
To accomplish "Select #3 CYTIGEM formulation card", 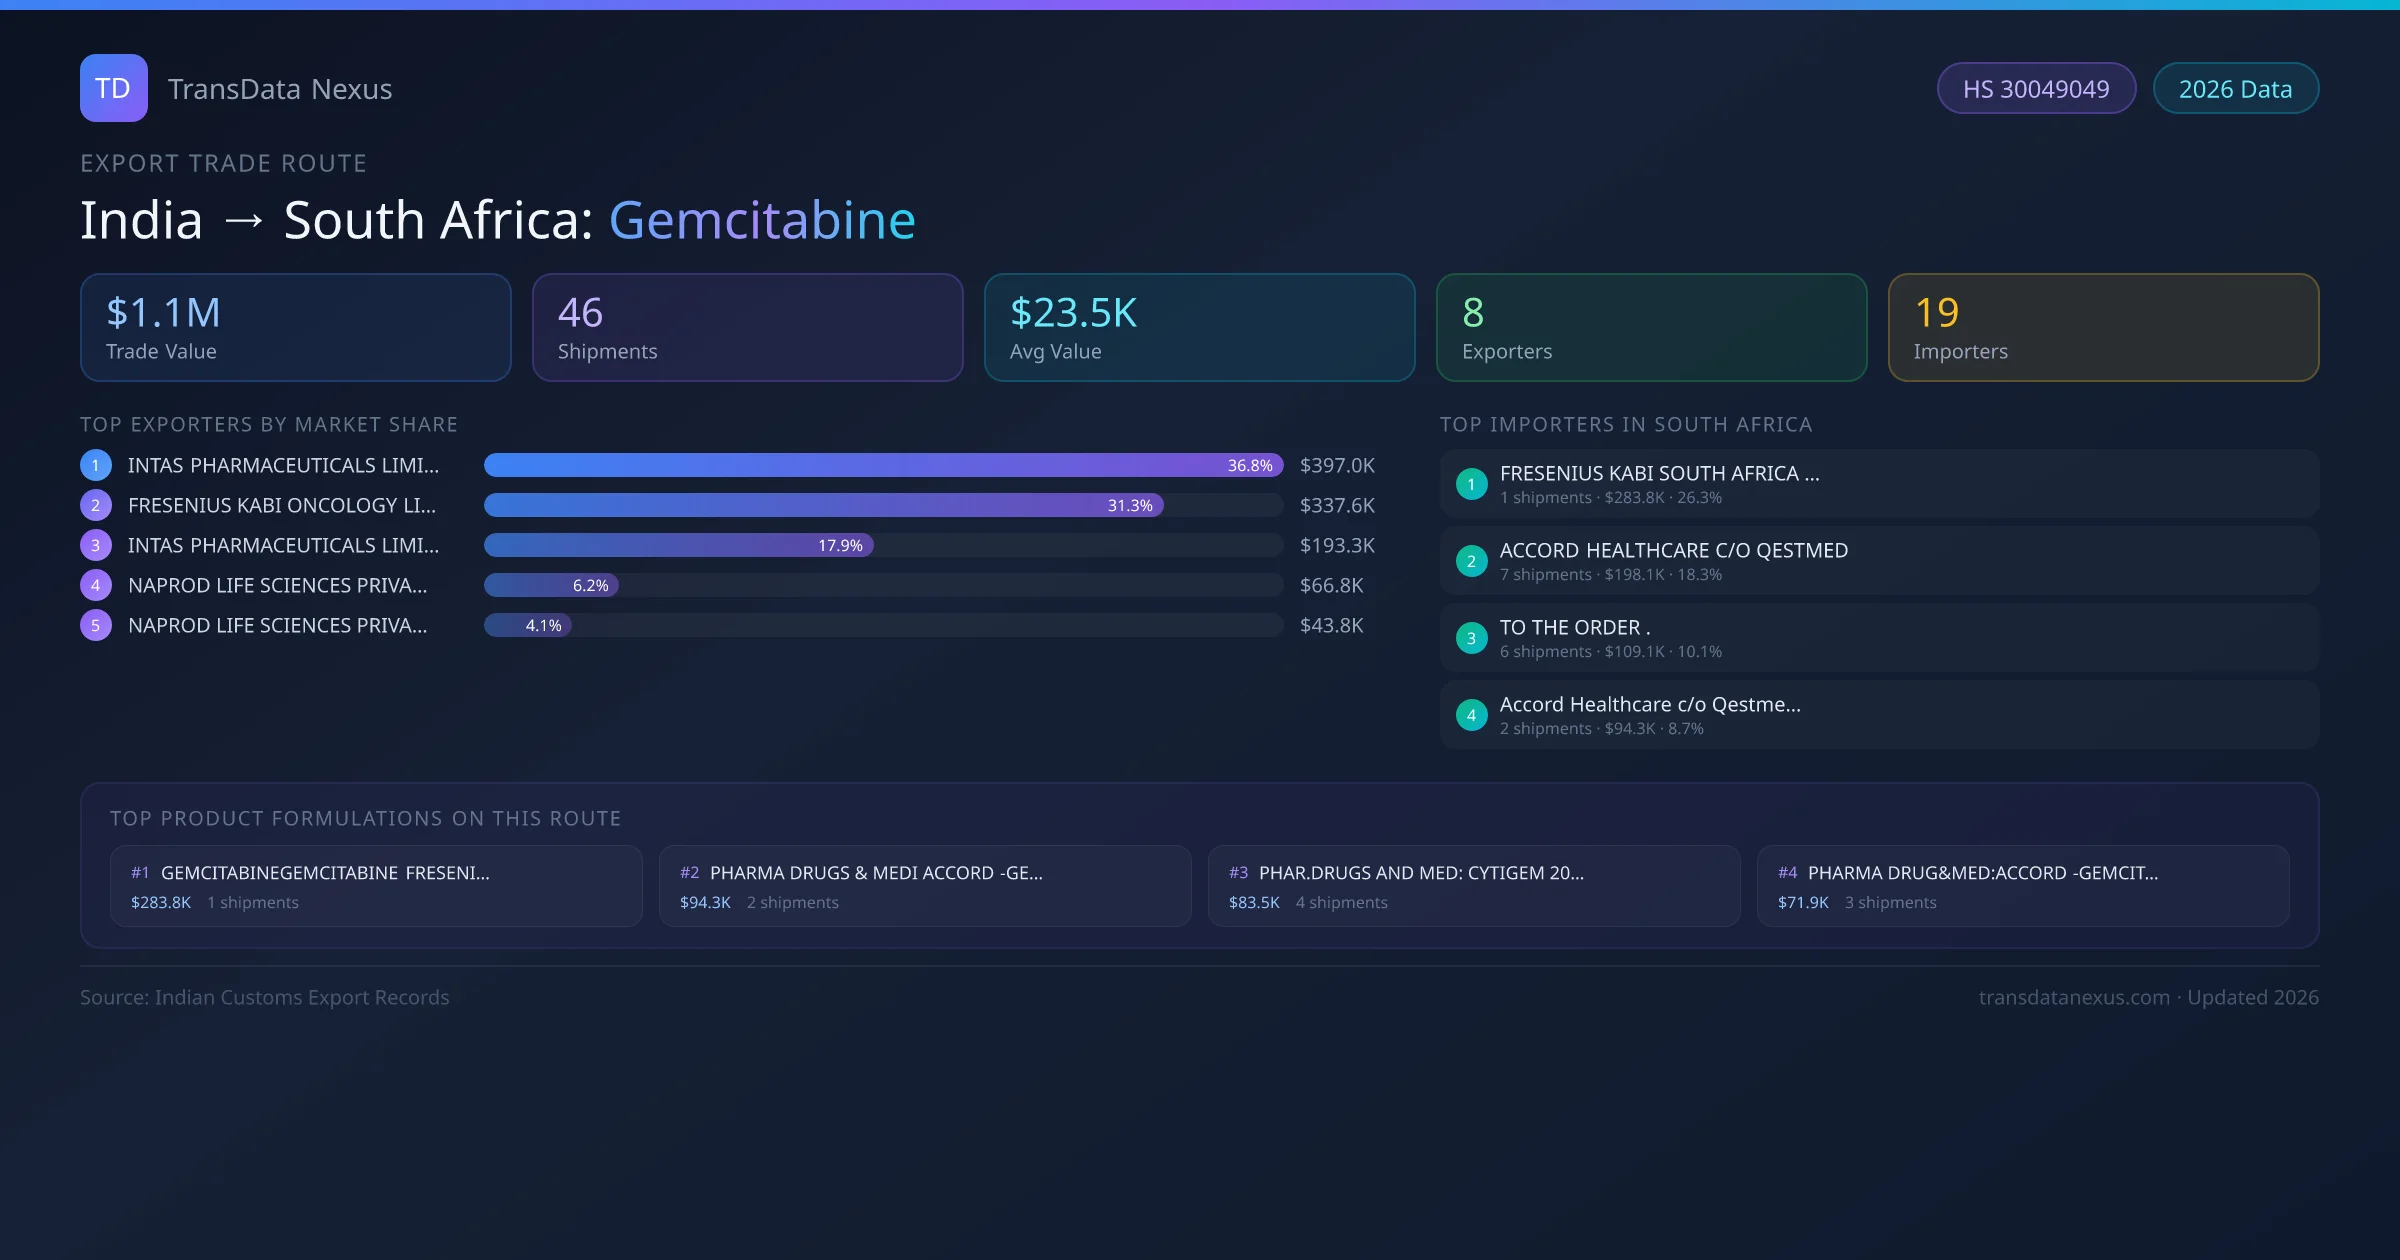I will [x=1473, y=886].
